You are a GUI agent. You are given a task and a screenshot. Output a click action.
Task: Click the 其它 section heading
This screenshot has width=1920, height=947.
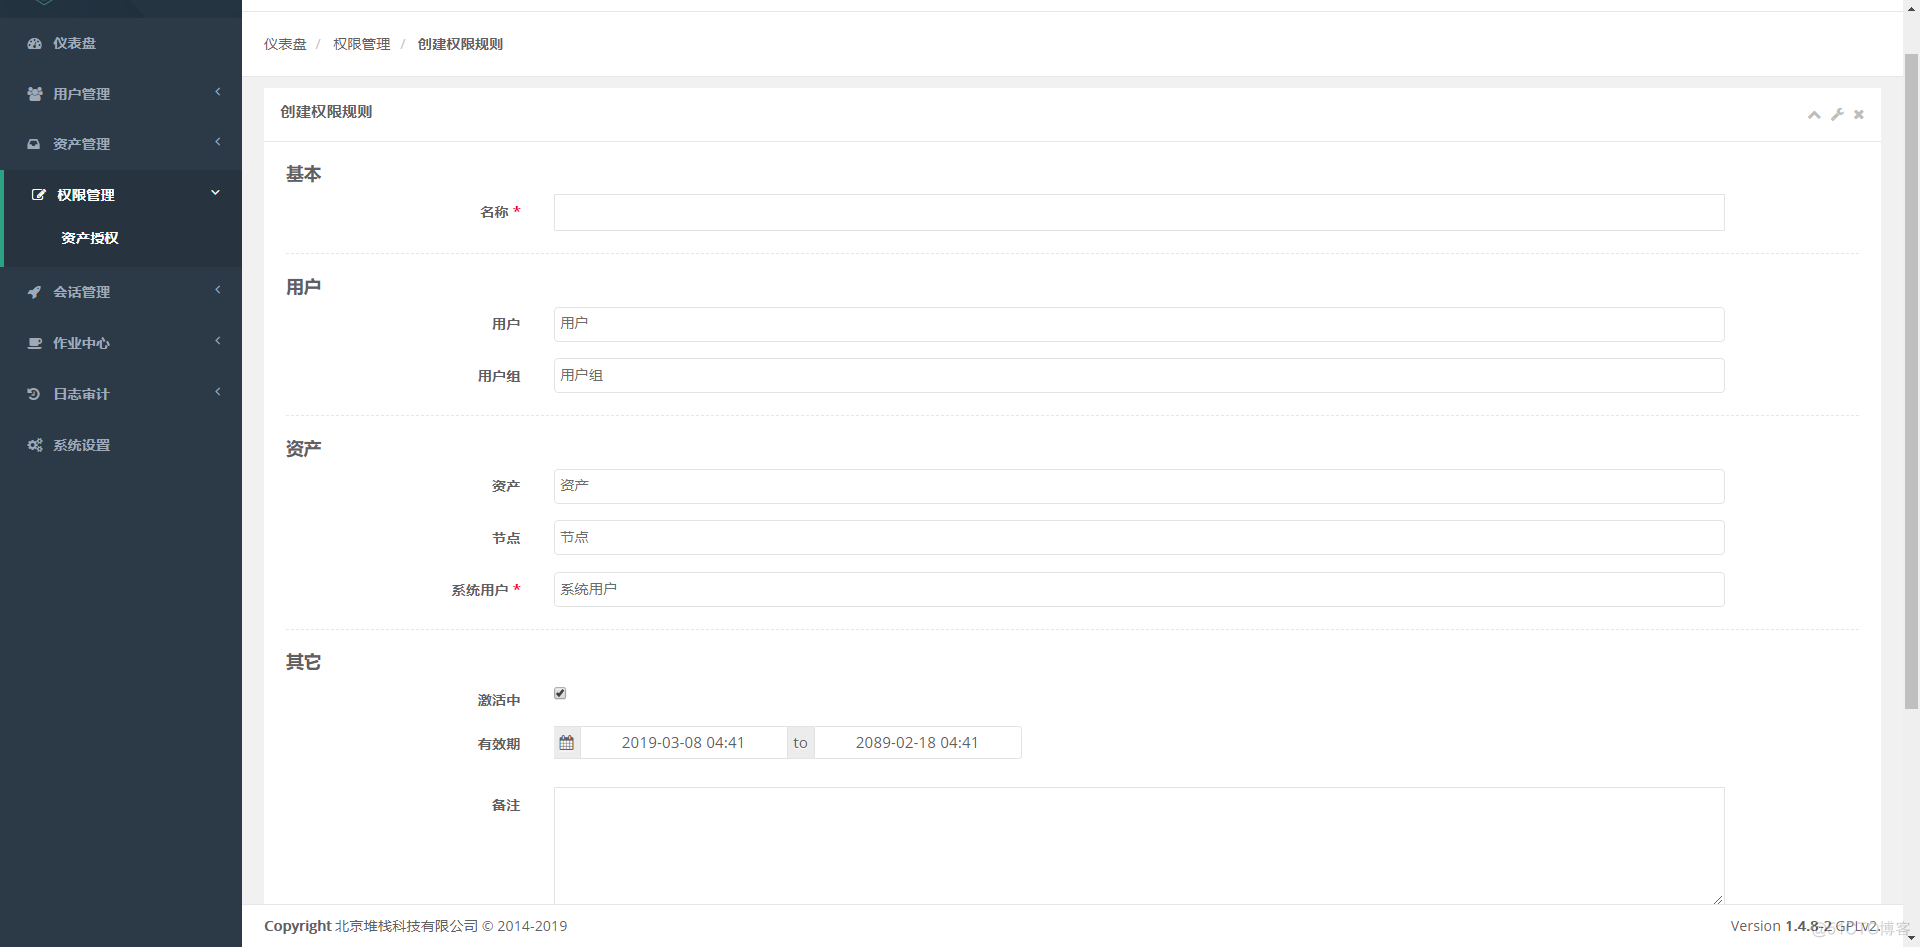(304, 662)
